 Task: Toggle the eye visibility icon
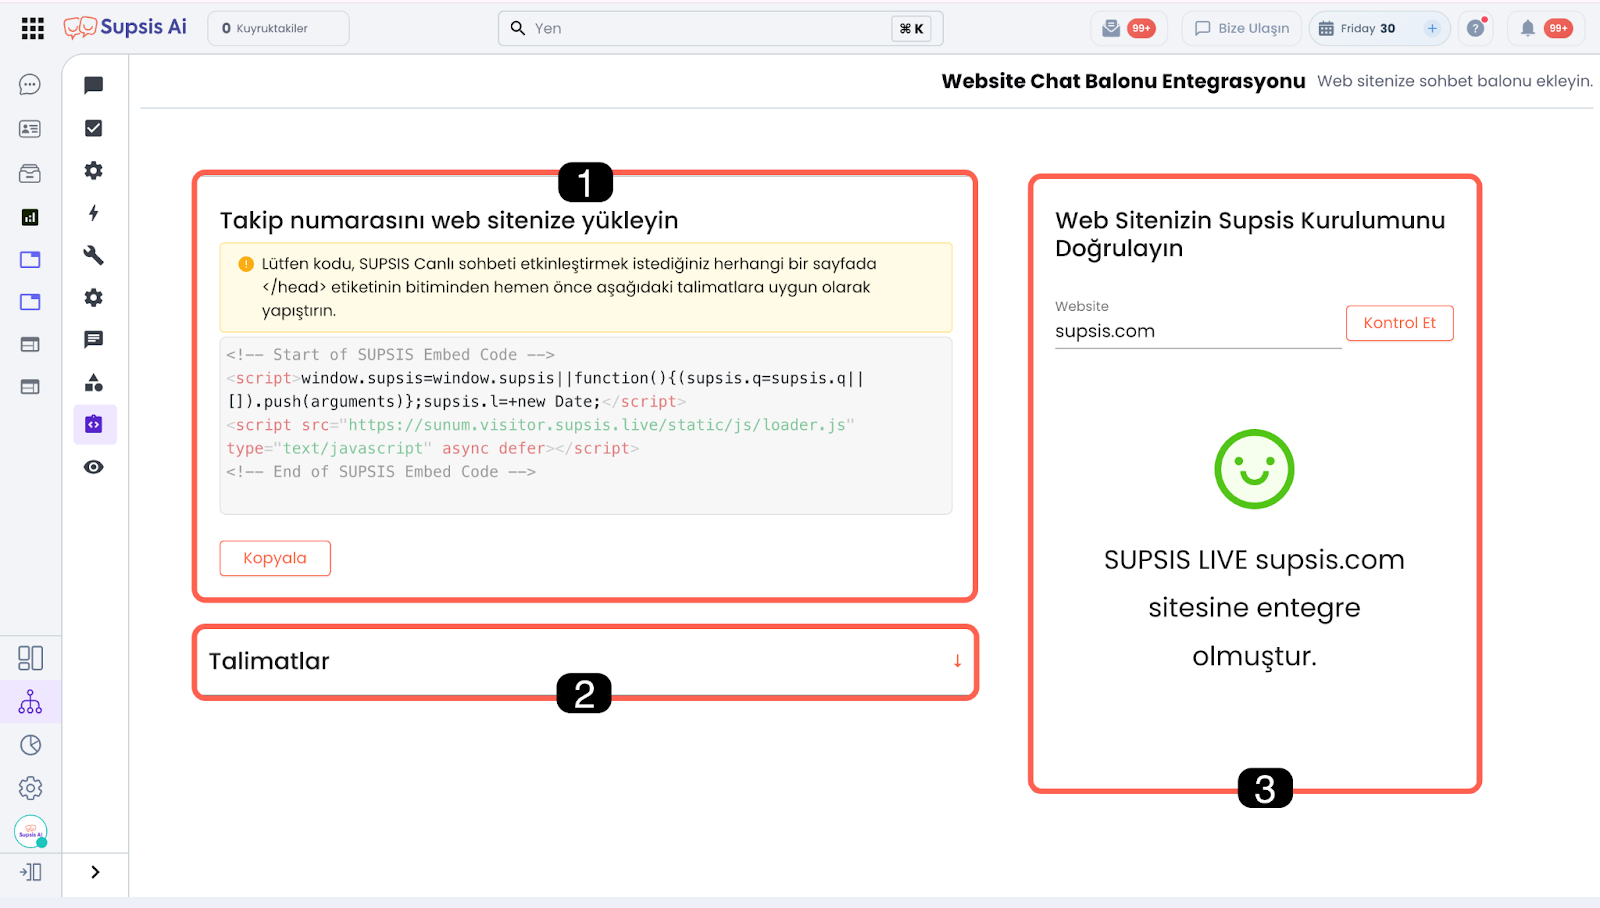click(94, 467)
